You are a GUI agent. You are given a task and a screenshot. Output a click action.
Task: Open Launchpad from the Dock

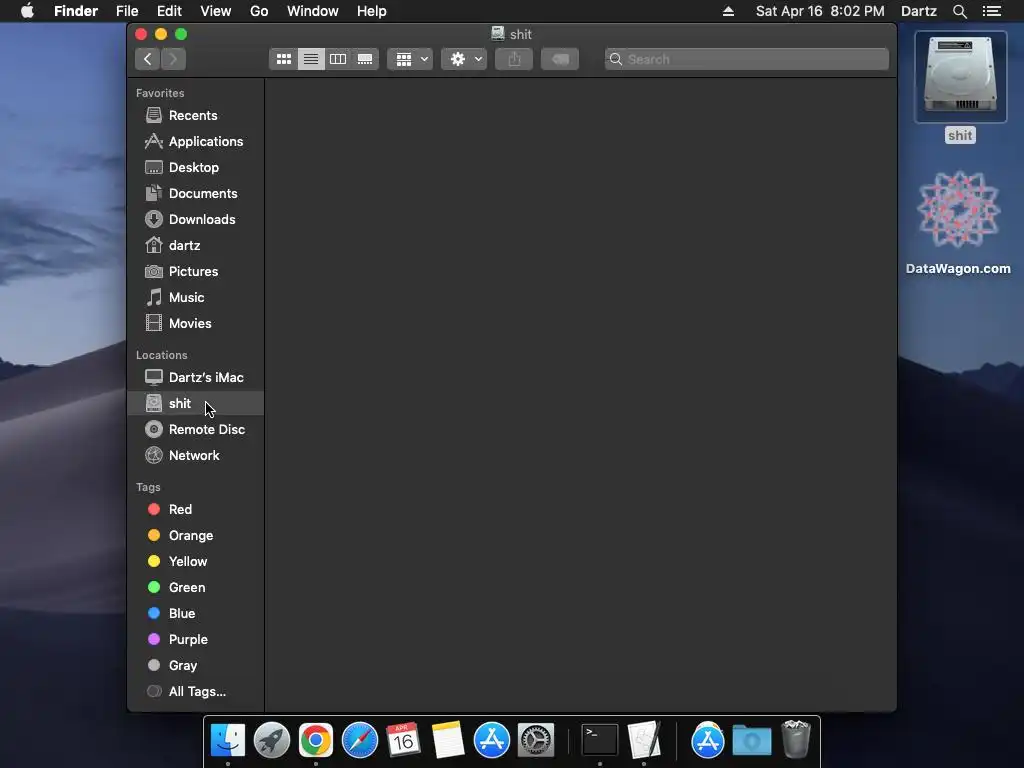tap(272, 741)
